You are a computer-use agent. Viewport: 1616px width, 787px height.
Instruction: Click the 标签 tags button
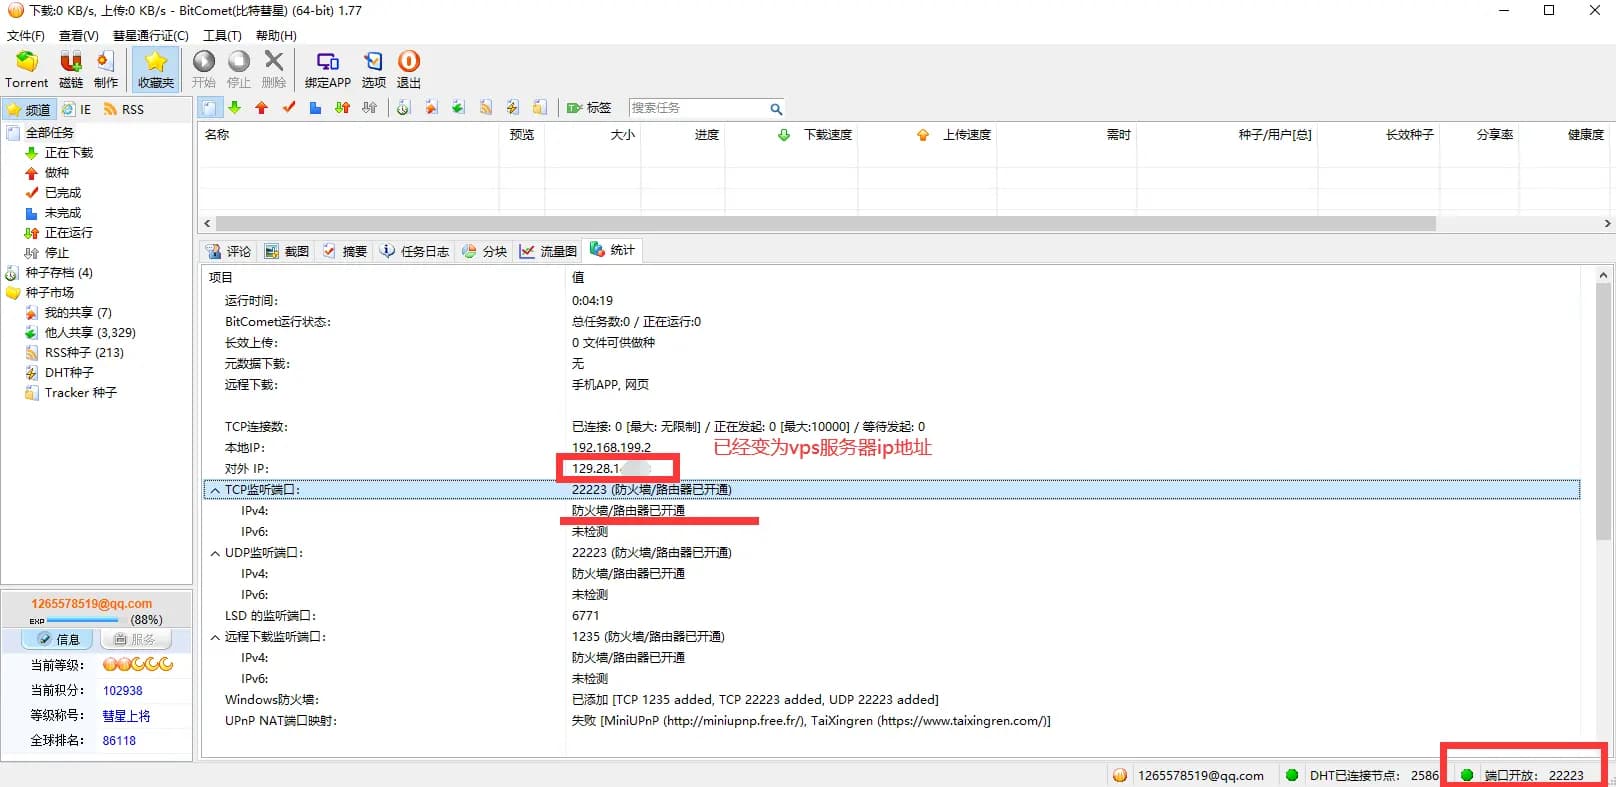(x=589, y=108)
